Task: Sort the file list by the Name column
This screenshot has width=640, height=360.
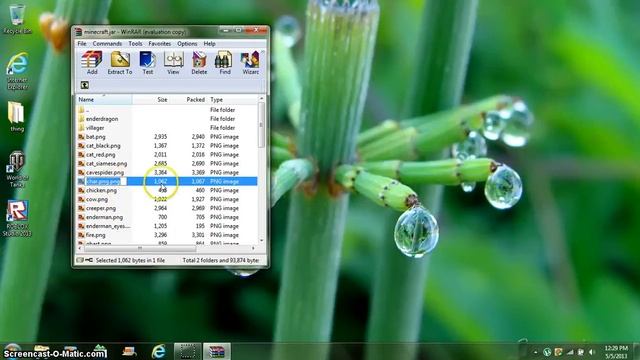Action: point(104,100)
